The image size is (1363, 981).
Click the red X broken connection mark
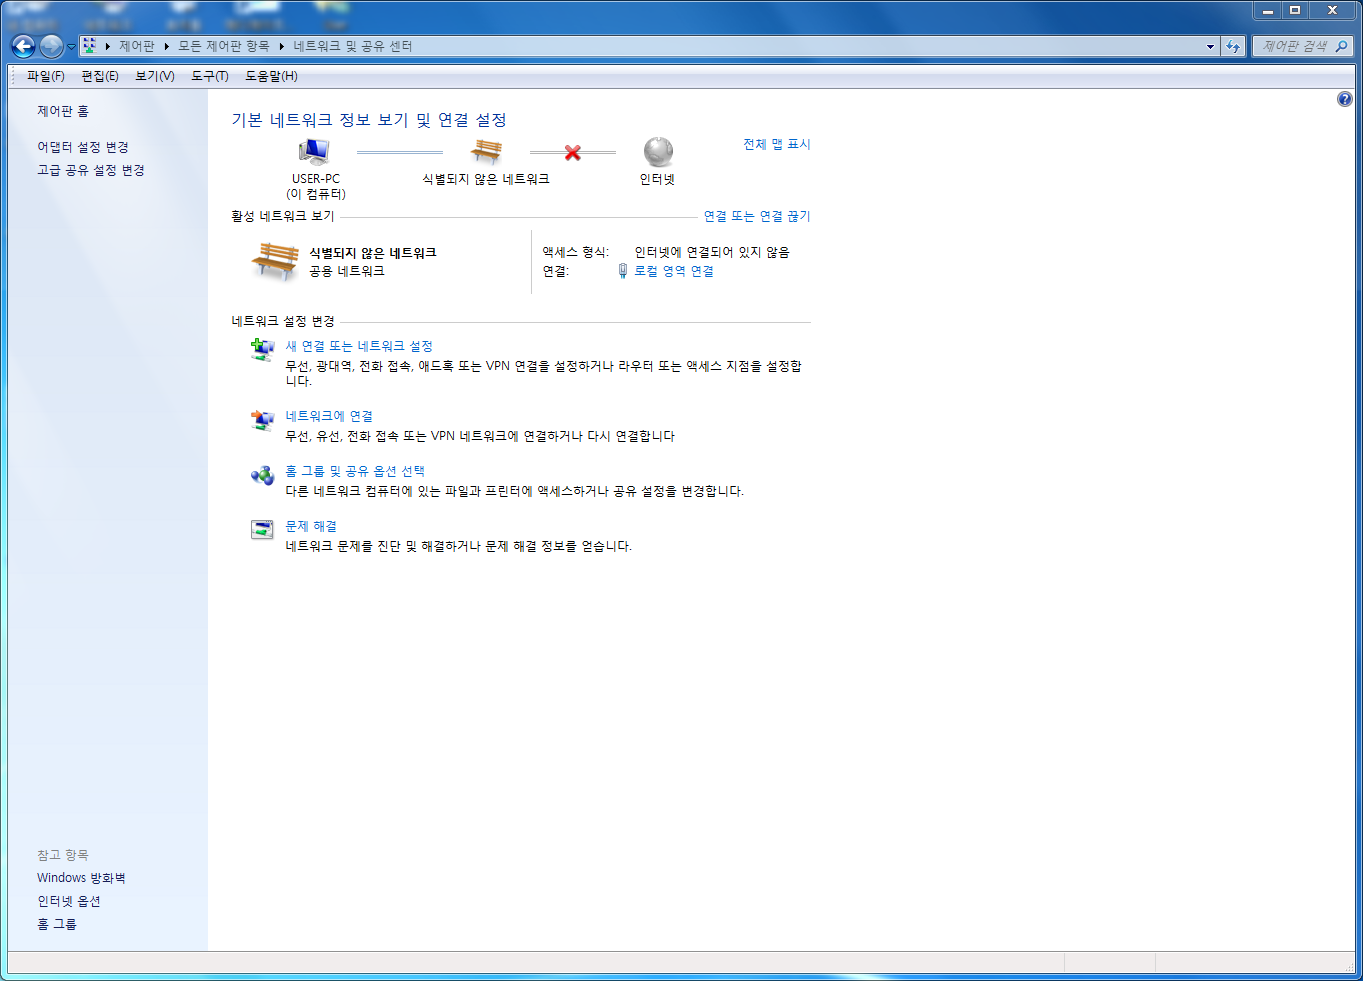pos(573,153)
